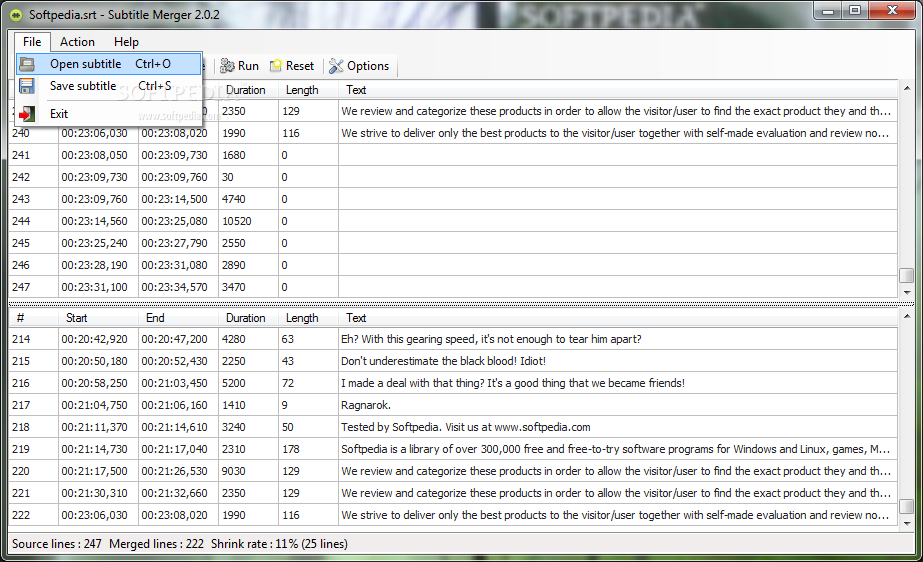Click merged row 220 duration 9030
The image size is (923, 562).
[x=234, y=471]
